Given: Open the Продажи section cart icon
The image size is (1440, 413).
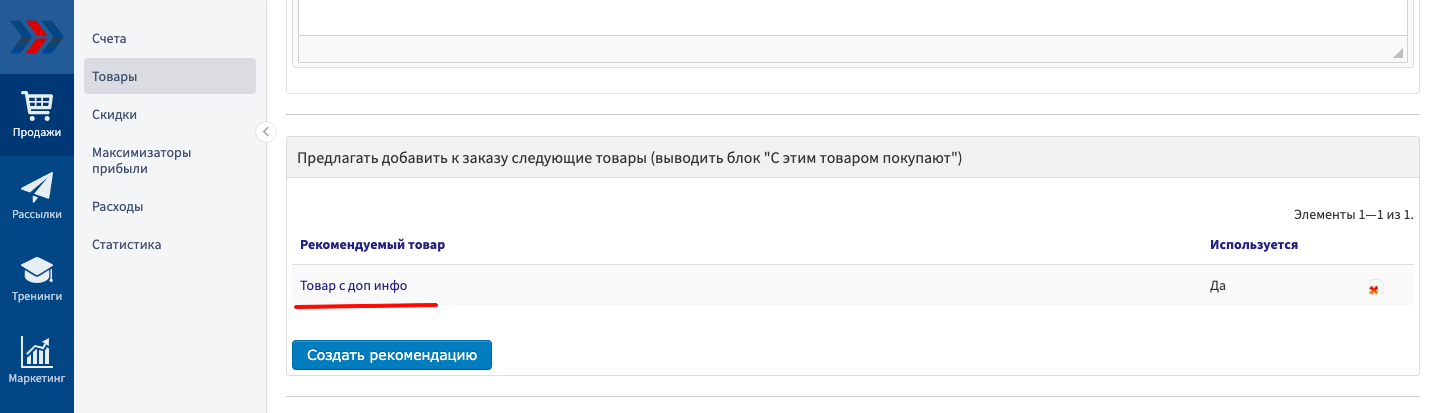Looking at the screenshot, I should click(x=37, y=105).
